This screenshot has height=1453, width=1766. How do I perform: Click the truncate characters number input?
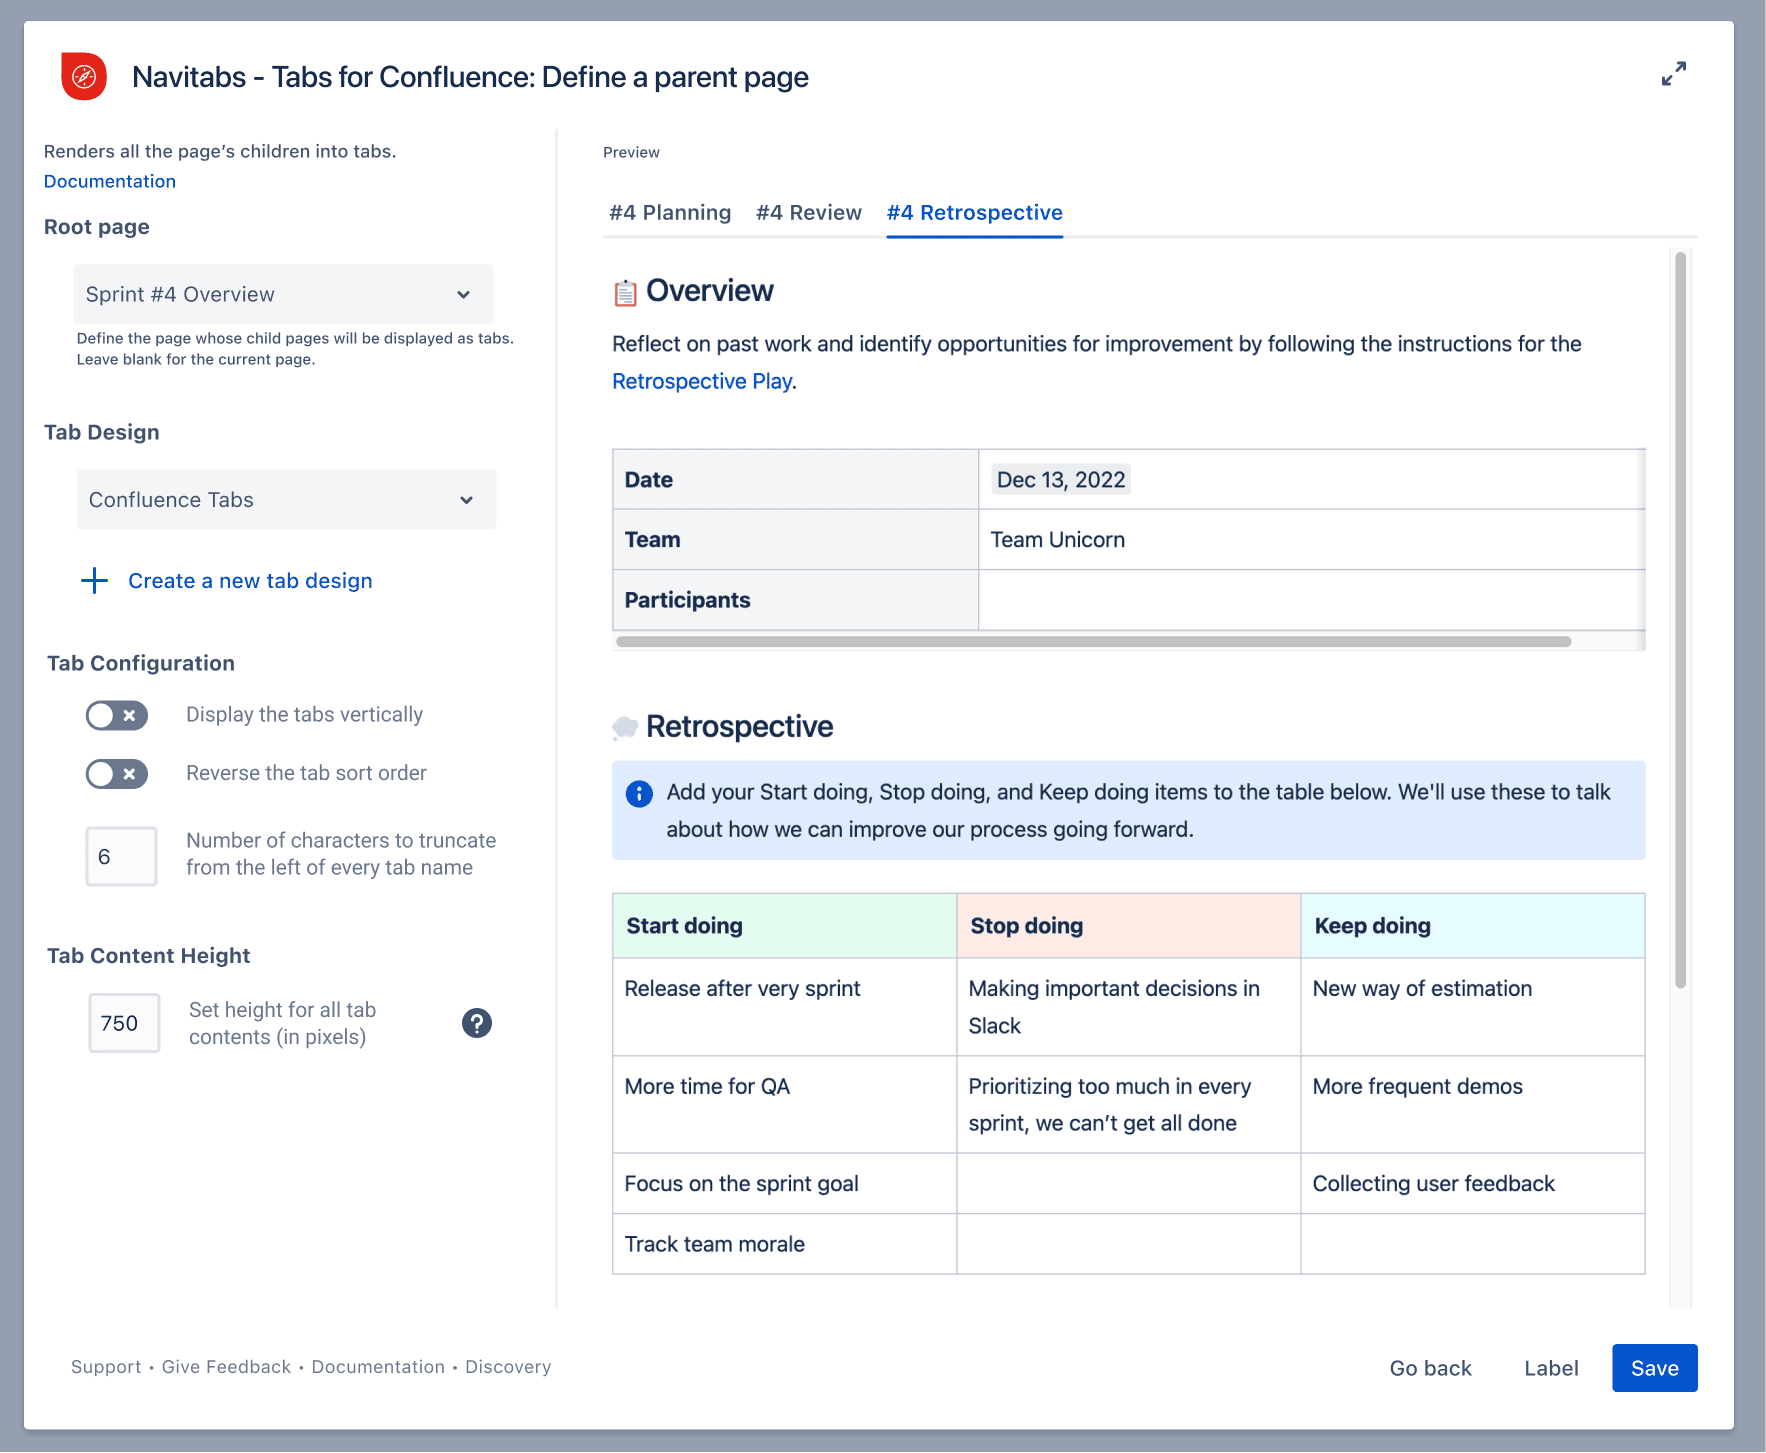point(121,856)
